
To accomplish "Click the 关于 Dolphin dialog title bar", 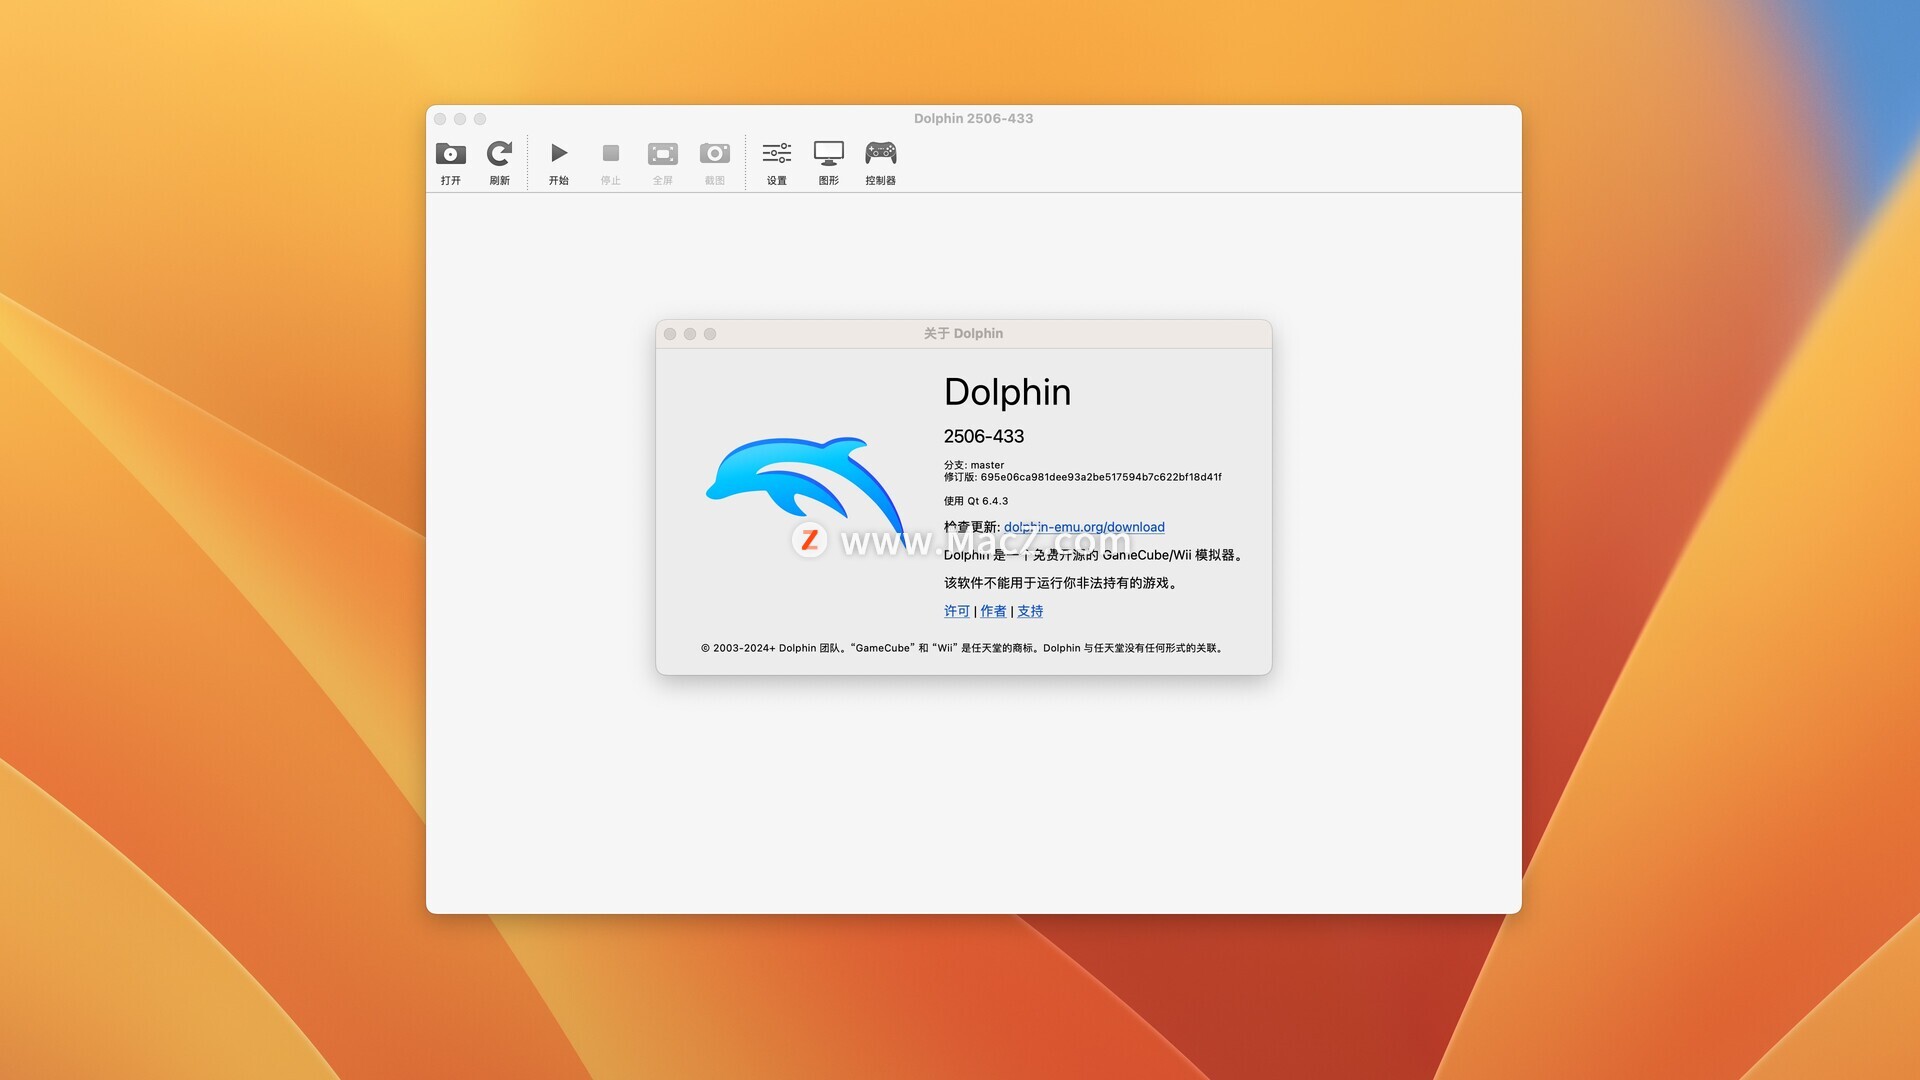I will pos(964,334).
